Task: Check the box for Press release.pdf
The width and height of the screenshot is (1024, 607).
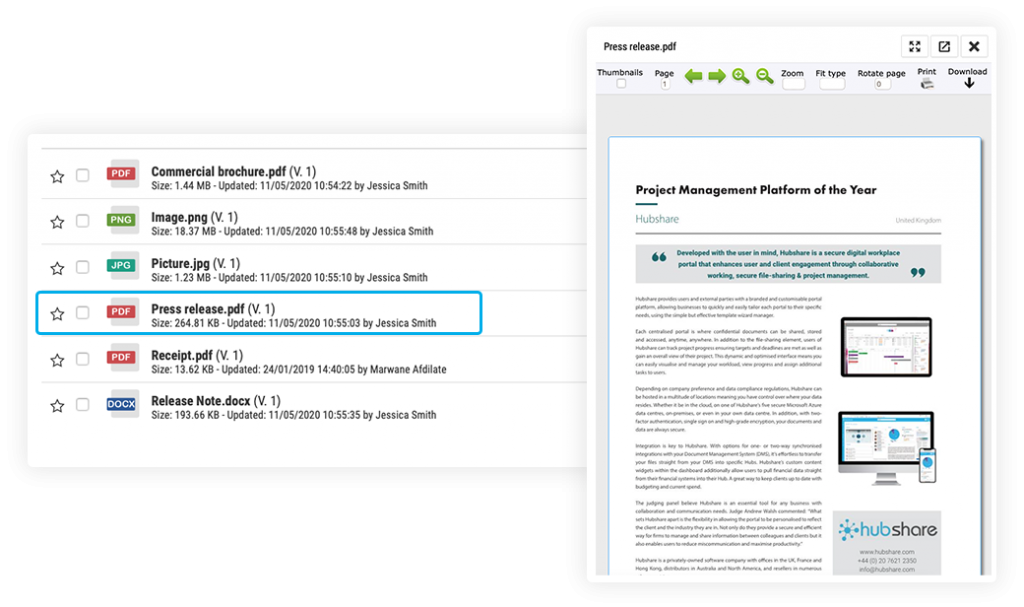Action: point(82,313)
